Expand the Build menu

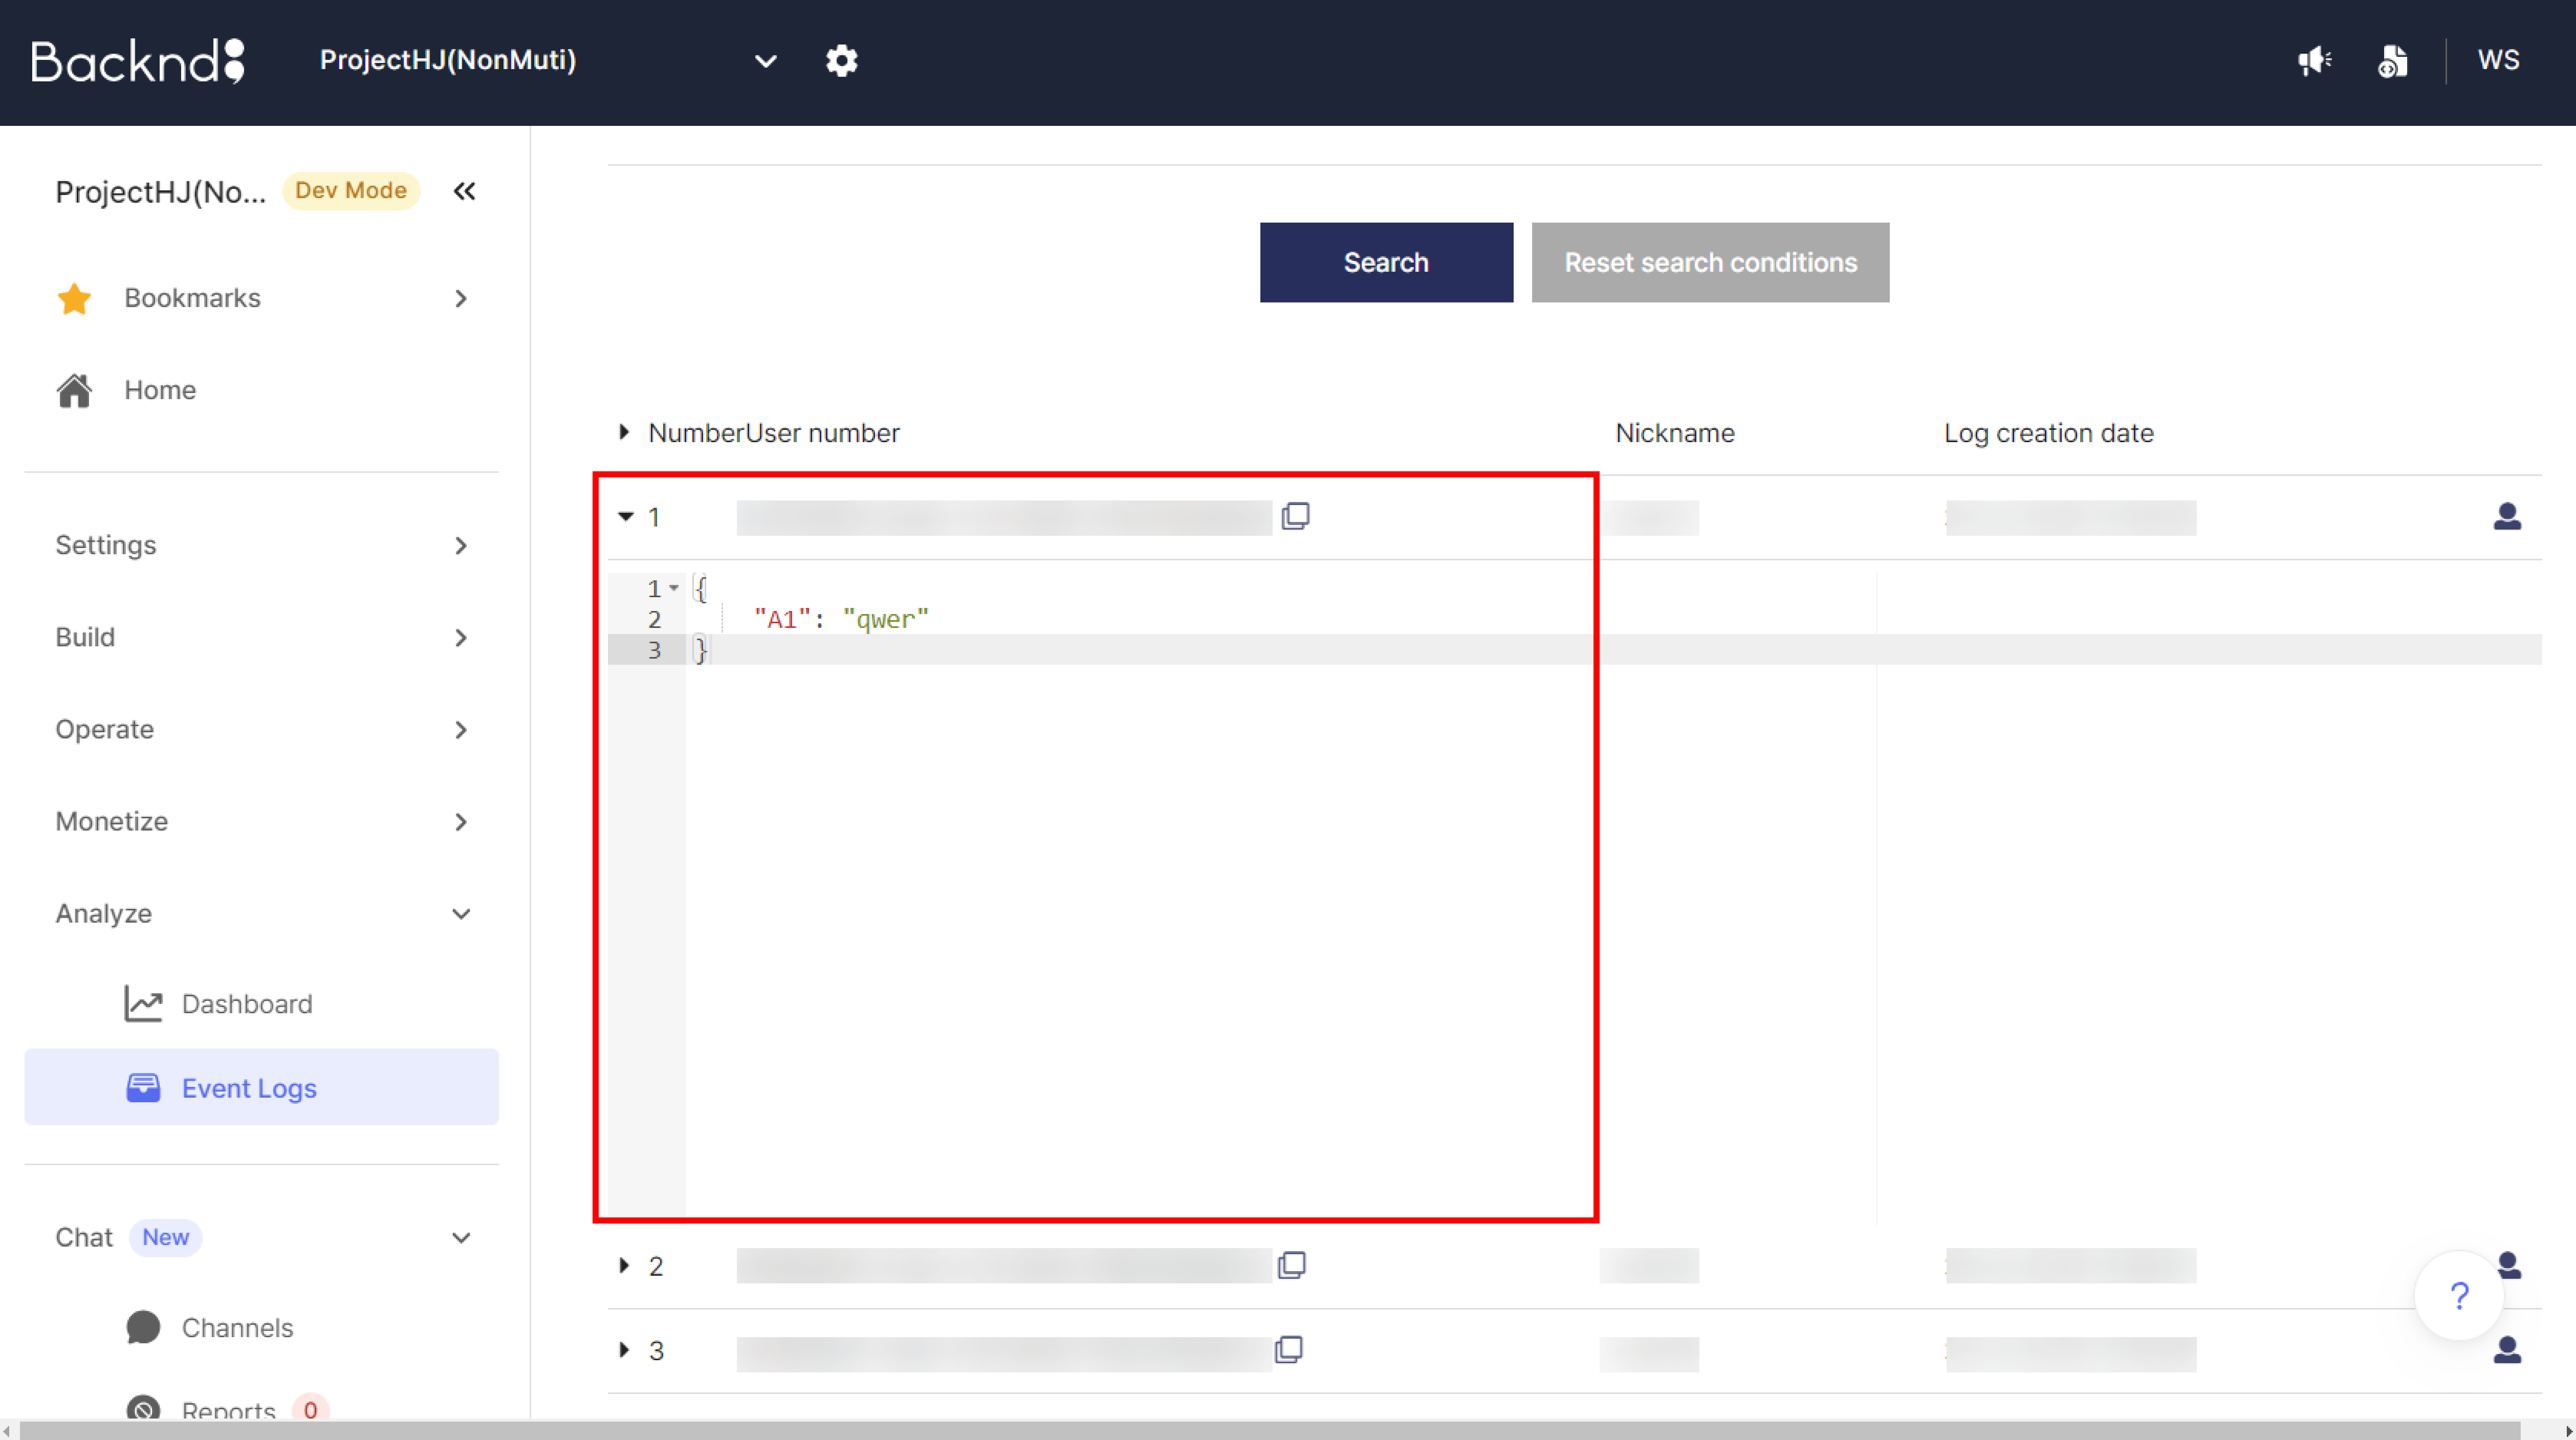(x=261, y=637)
